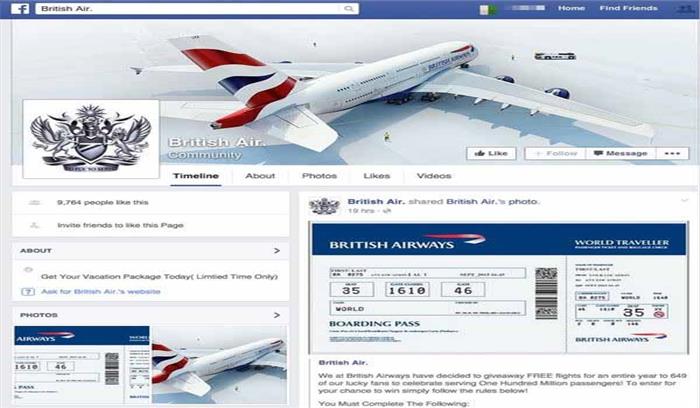Click the post author crest avatar
This screenshot has height=408, width=700.
[x=325, y=206]
